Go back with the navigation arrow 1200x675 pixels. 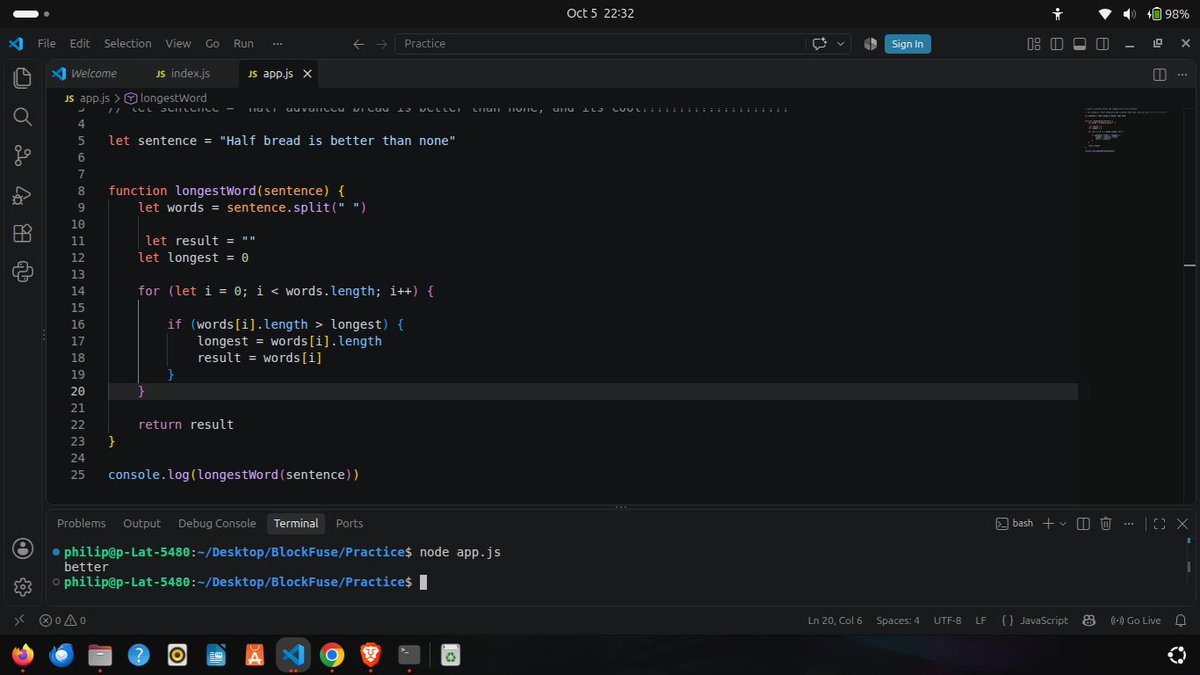click(x=359, y=44)
